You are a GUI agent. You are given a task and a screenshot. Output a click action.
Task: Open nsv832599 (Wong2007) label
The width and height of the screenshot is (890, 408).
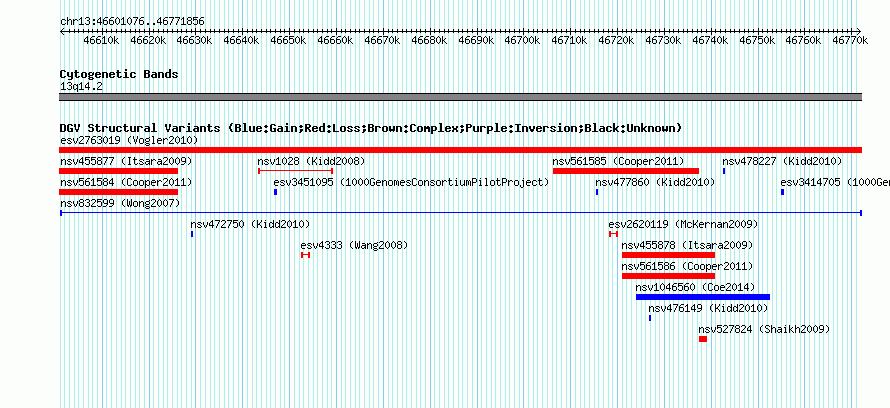click(x=120, y=203)
